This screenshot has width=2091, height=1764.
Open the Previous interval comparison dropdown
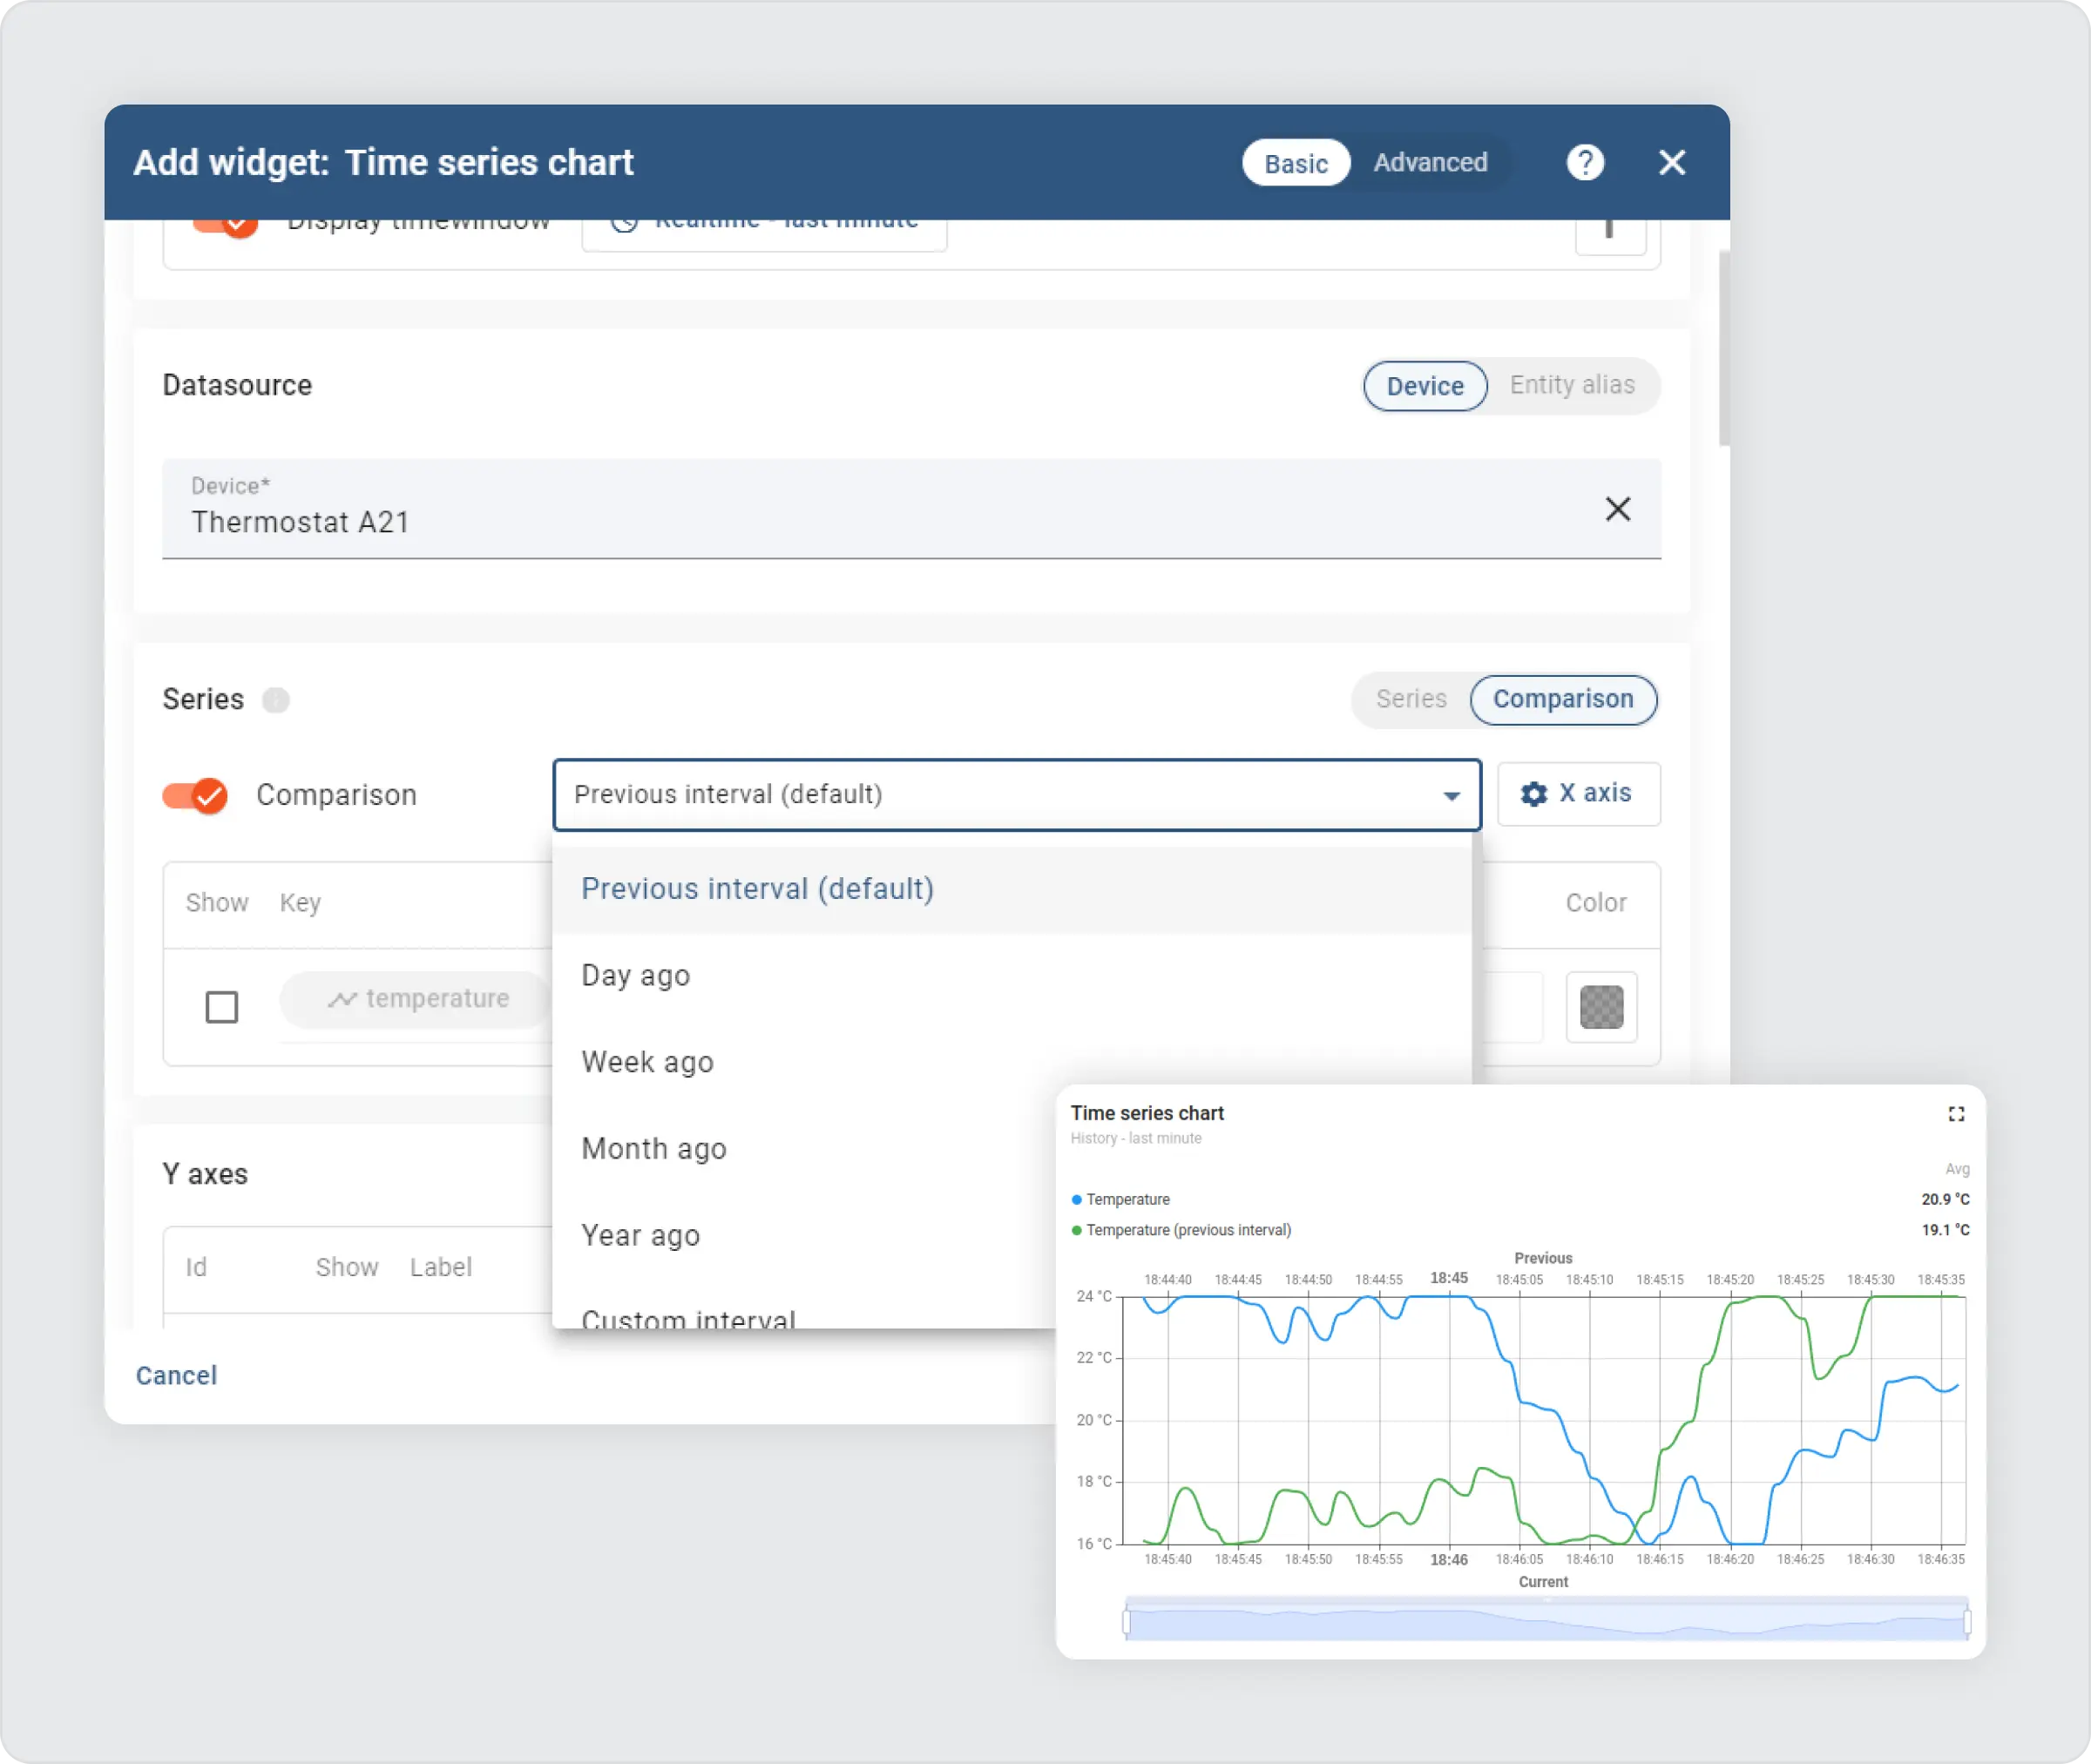click(x=1450, y=795)
